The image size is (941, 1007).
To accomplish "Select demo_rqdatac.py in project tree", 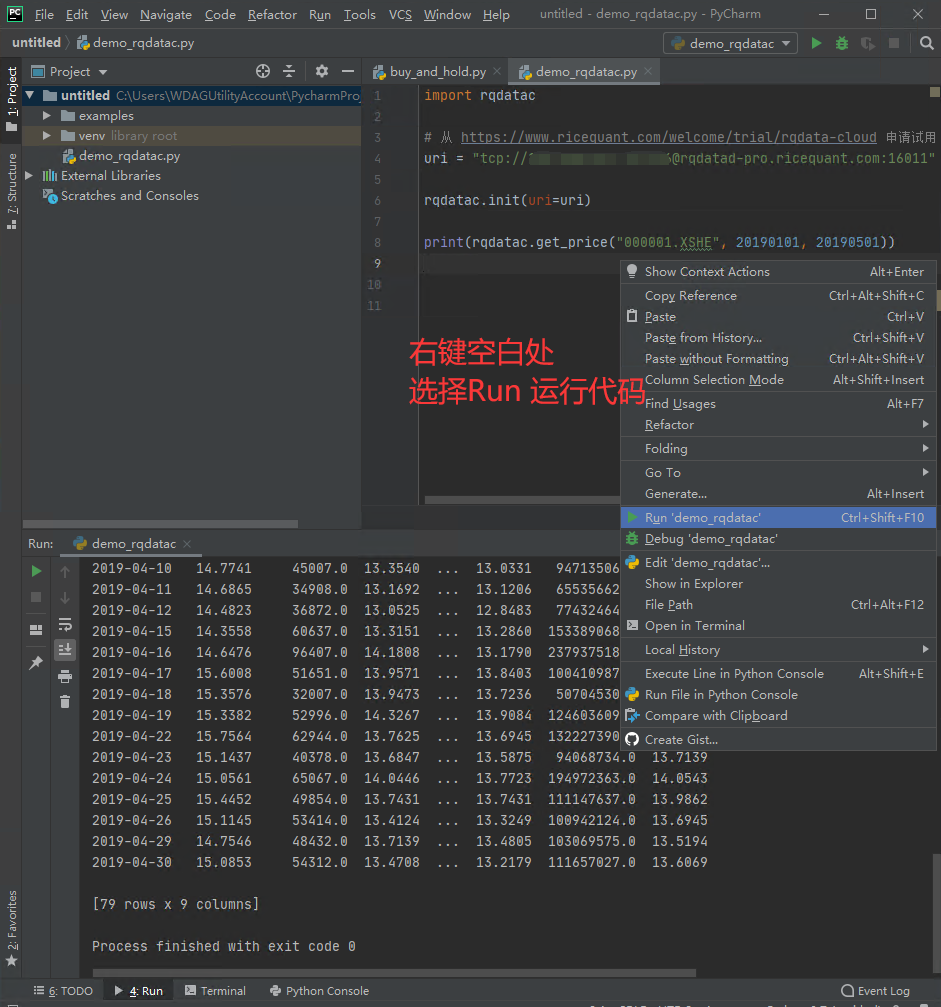I will pyautogui.click(x=121, y=155).
